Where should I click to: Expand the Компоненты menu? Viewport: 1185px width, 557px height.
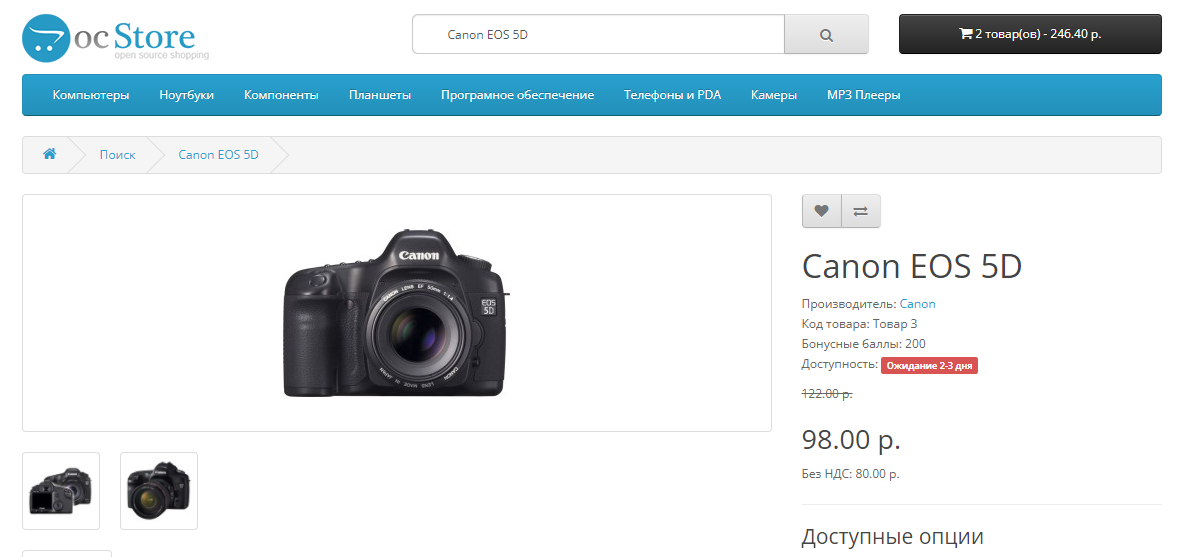click(x=281, y=95)
